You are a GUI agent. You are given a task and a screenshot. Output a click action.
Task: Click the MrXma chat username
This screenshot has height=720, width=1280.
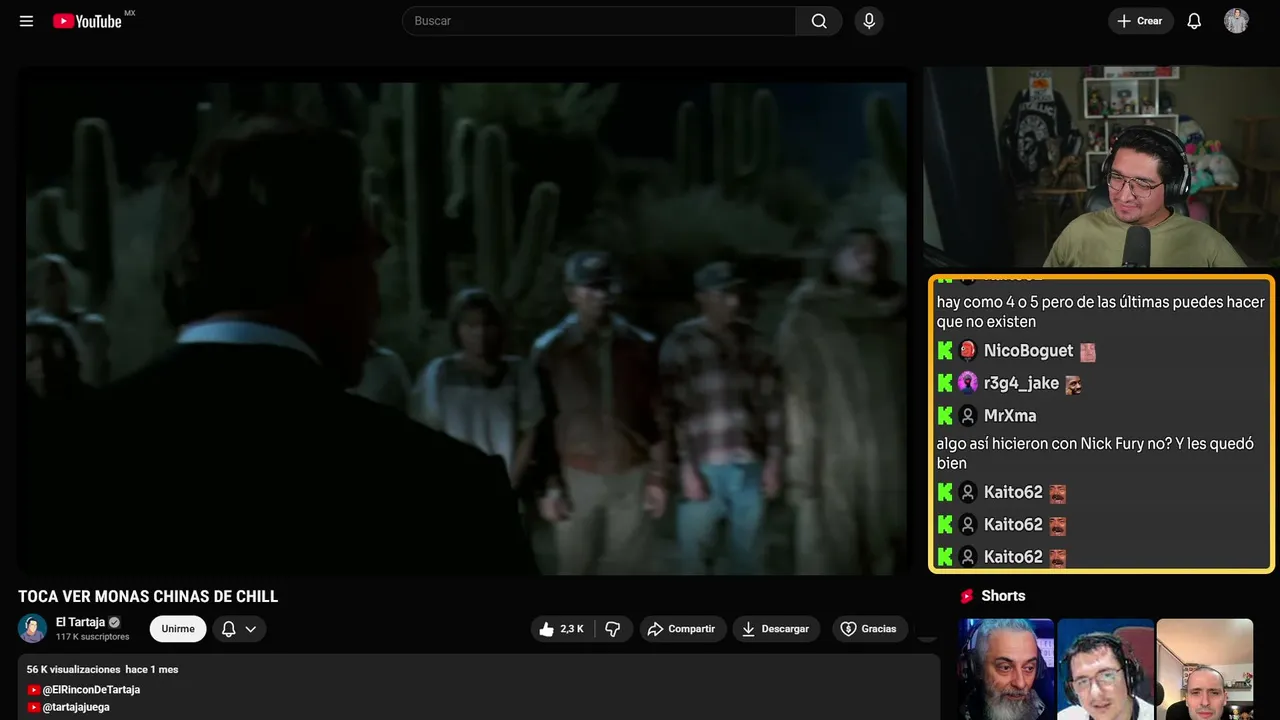point(1010,415)
